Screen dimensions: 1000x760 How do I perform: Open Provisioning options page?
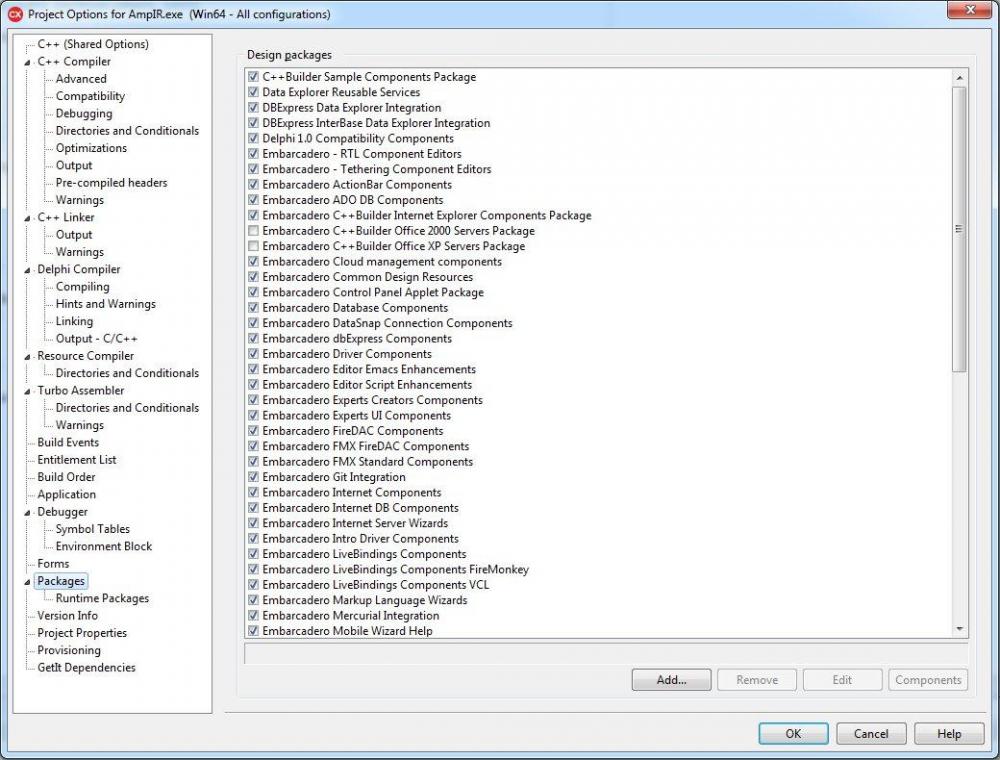pyautogui.click(x=69, y=650)
